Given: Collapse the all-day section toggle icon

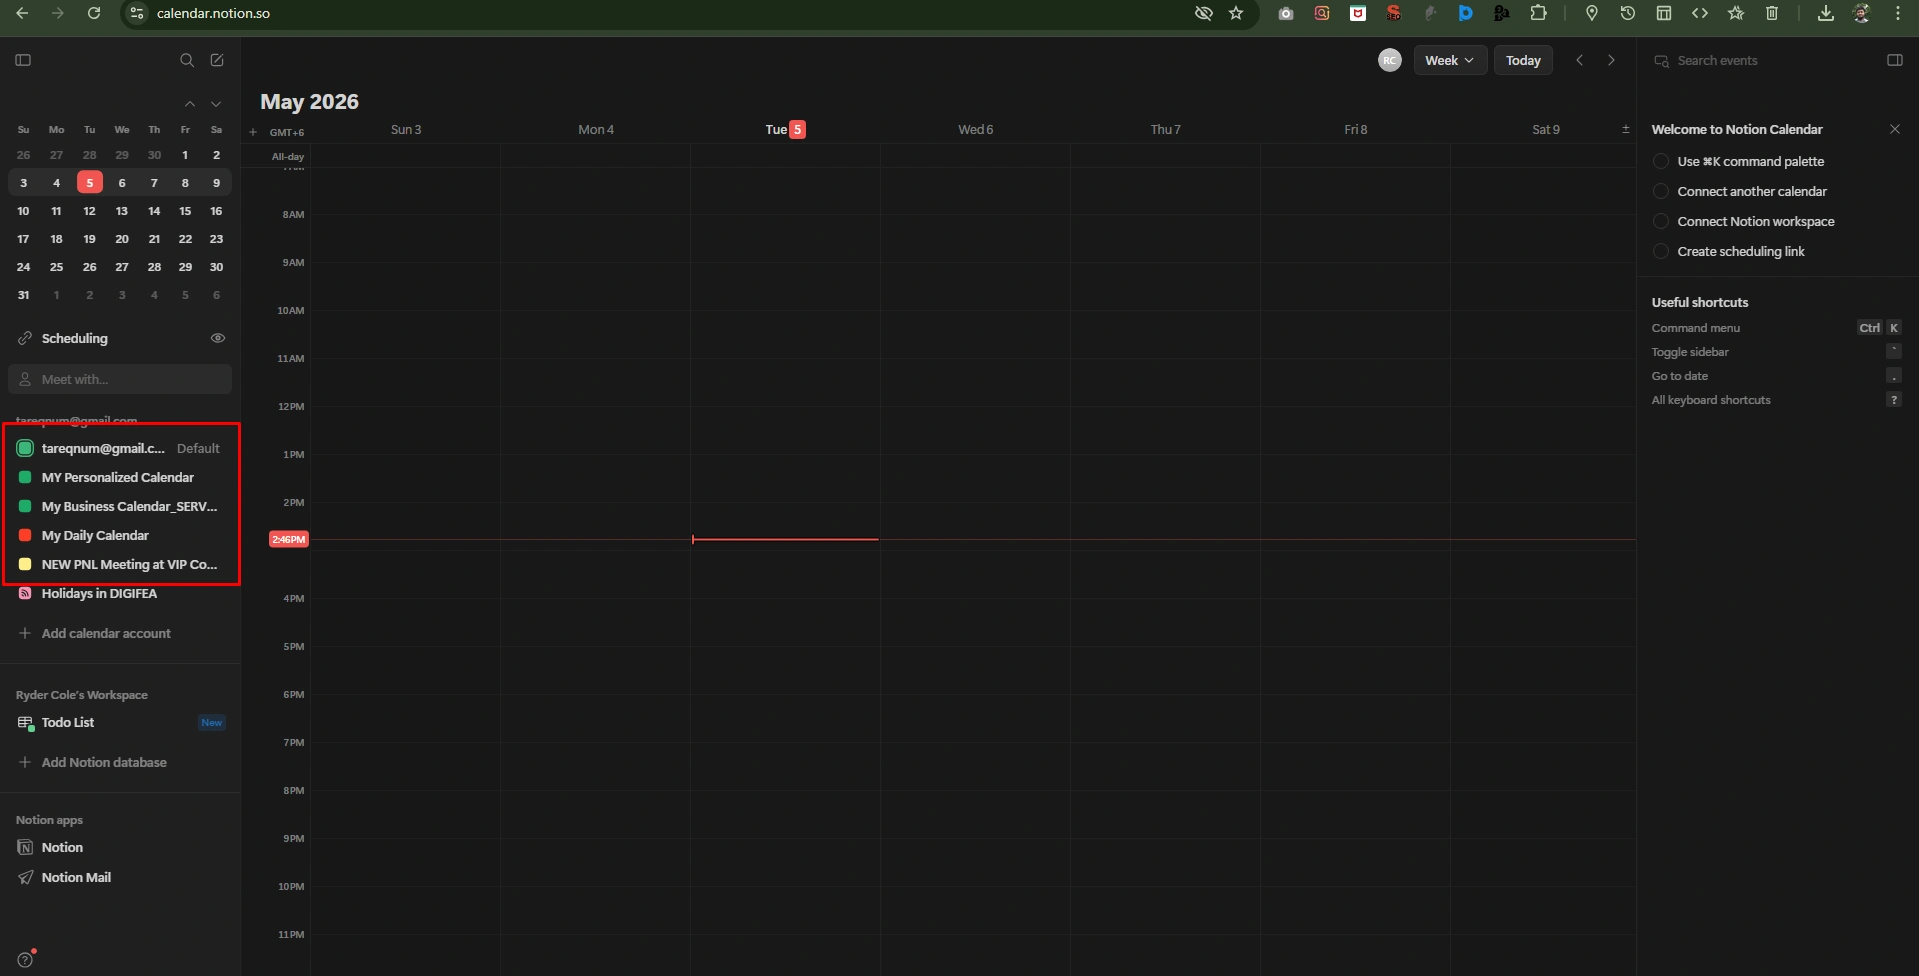Looking at the screenshot, I should coord(1625,129).
